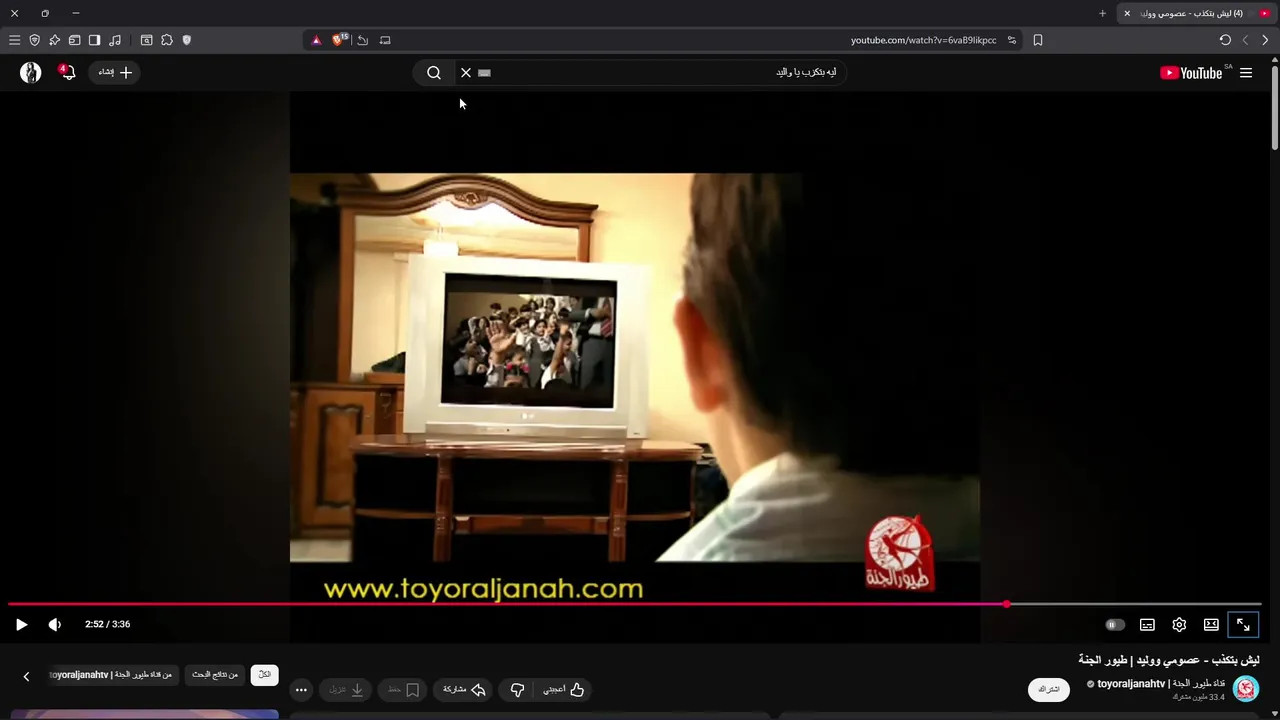Navigate forward with the right browser arrow
Screen dimensions: 1280x720
pyautogui.click(x=1266, y=40)
